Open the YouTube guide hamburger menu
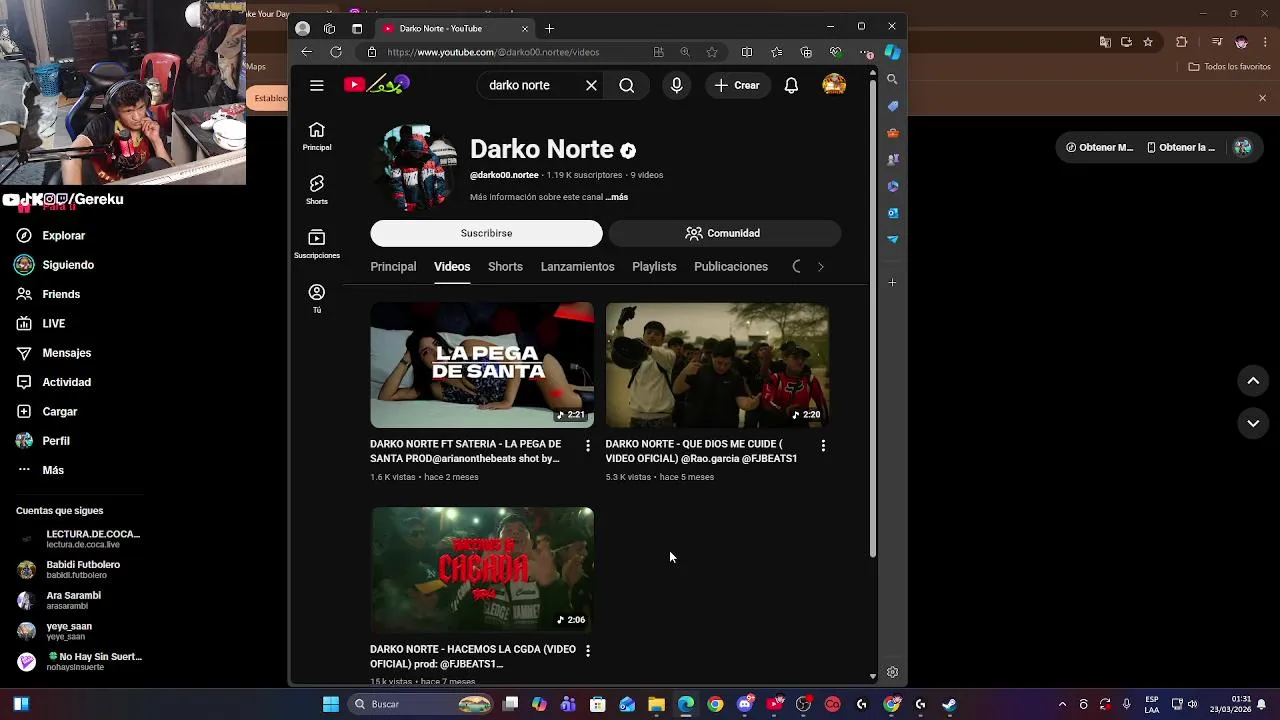This screenshot has width=1280, height=720. pos(317,85)
